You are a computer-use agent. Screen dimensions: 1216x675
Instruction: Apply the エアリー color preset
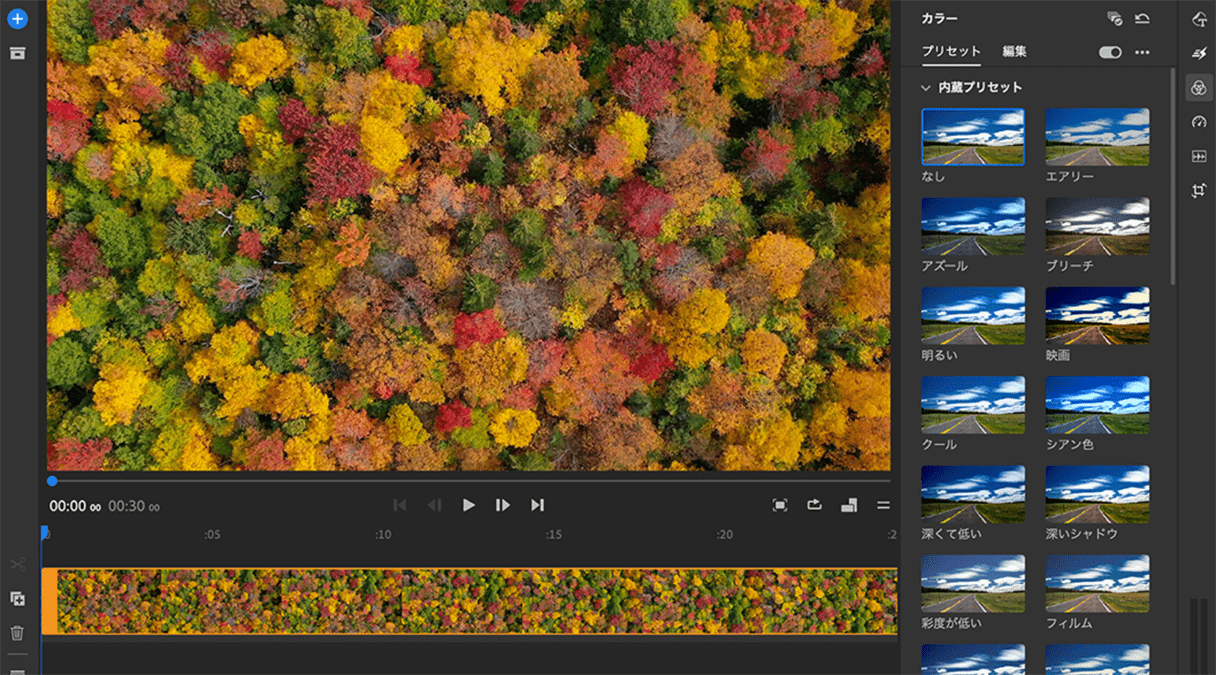[1097, 135]
